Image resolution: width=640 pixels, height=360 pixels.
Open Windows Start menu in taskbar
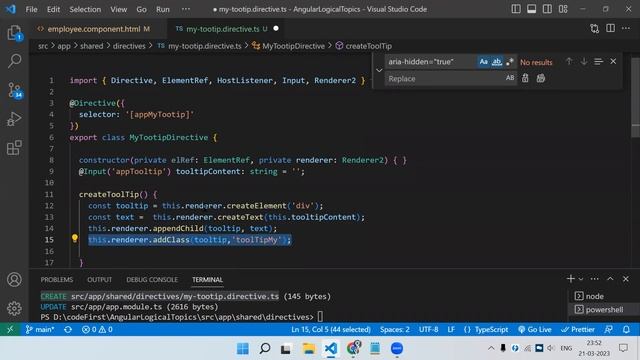click(x=243, y=348)
